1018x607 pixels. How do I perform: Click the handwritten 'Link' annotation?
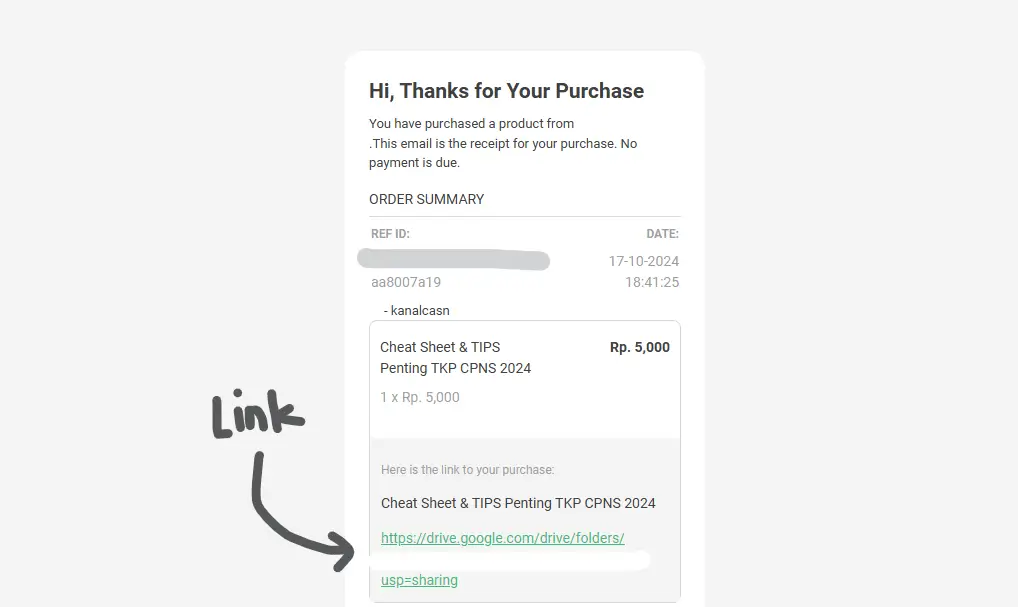pyautogui.click(x=257, y=416)
